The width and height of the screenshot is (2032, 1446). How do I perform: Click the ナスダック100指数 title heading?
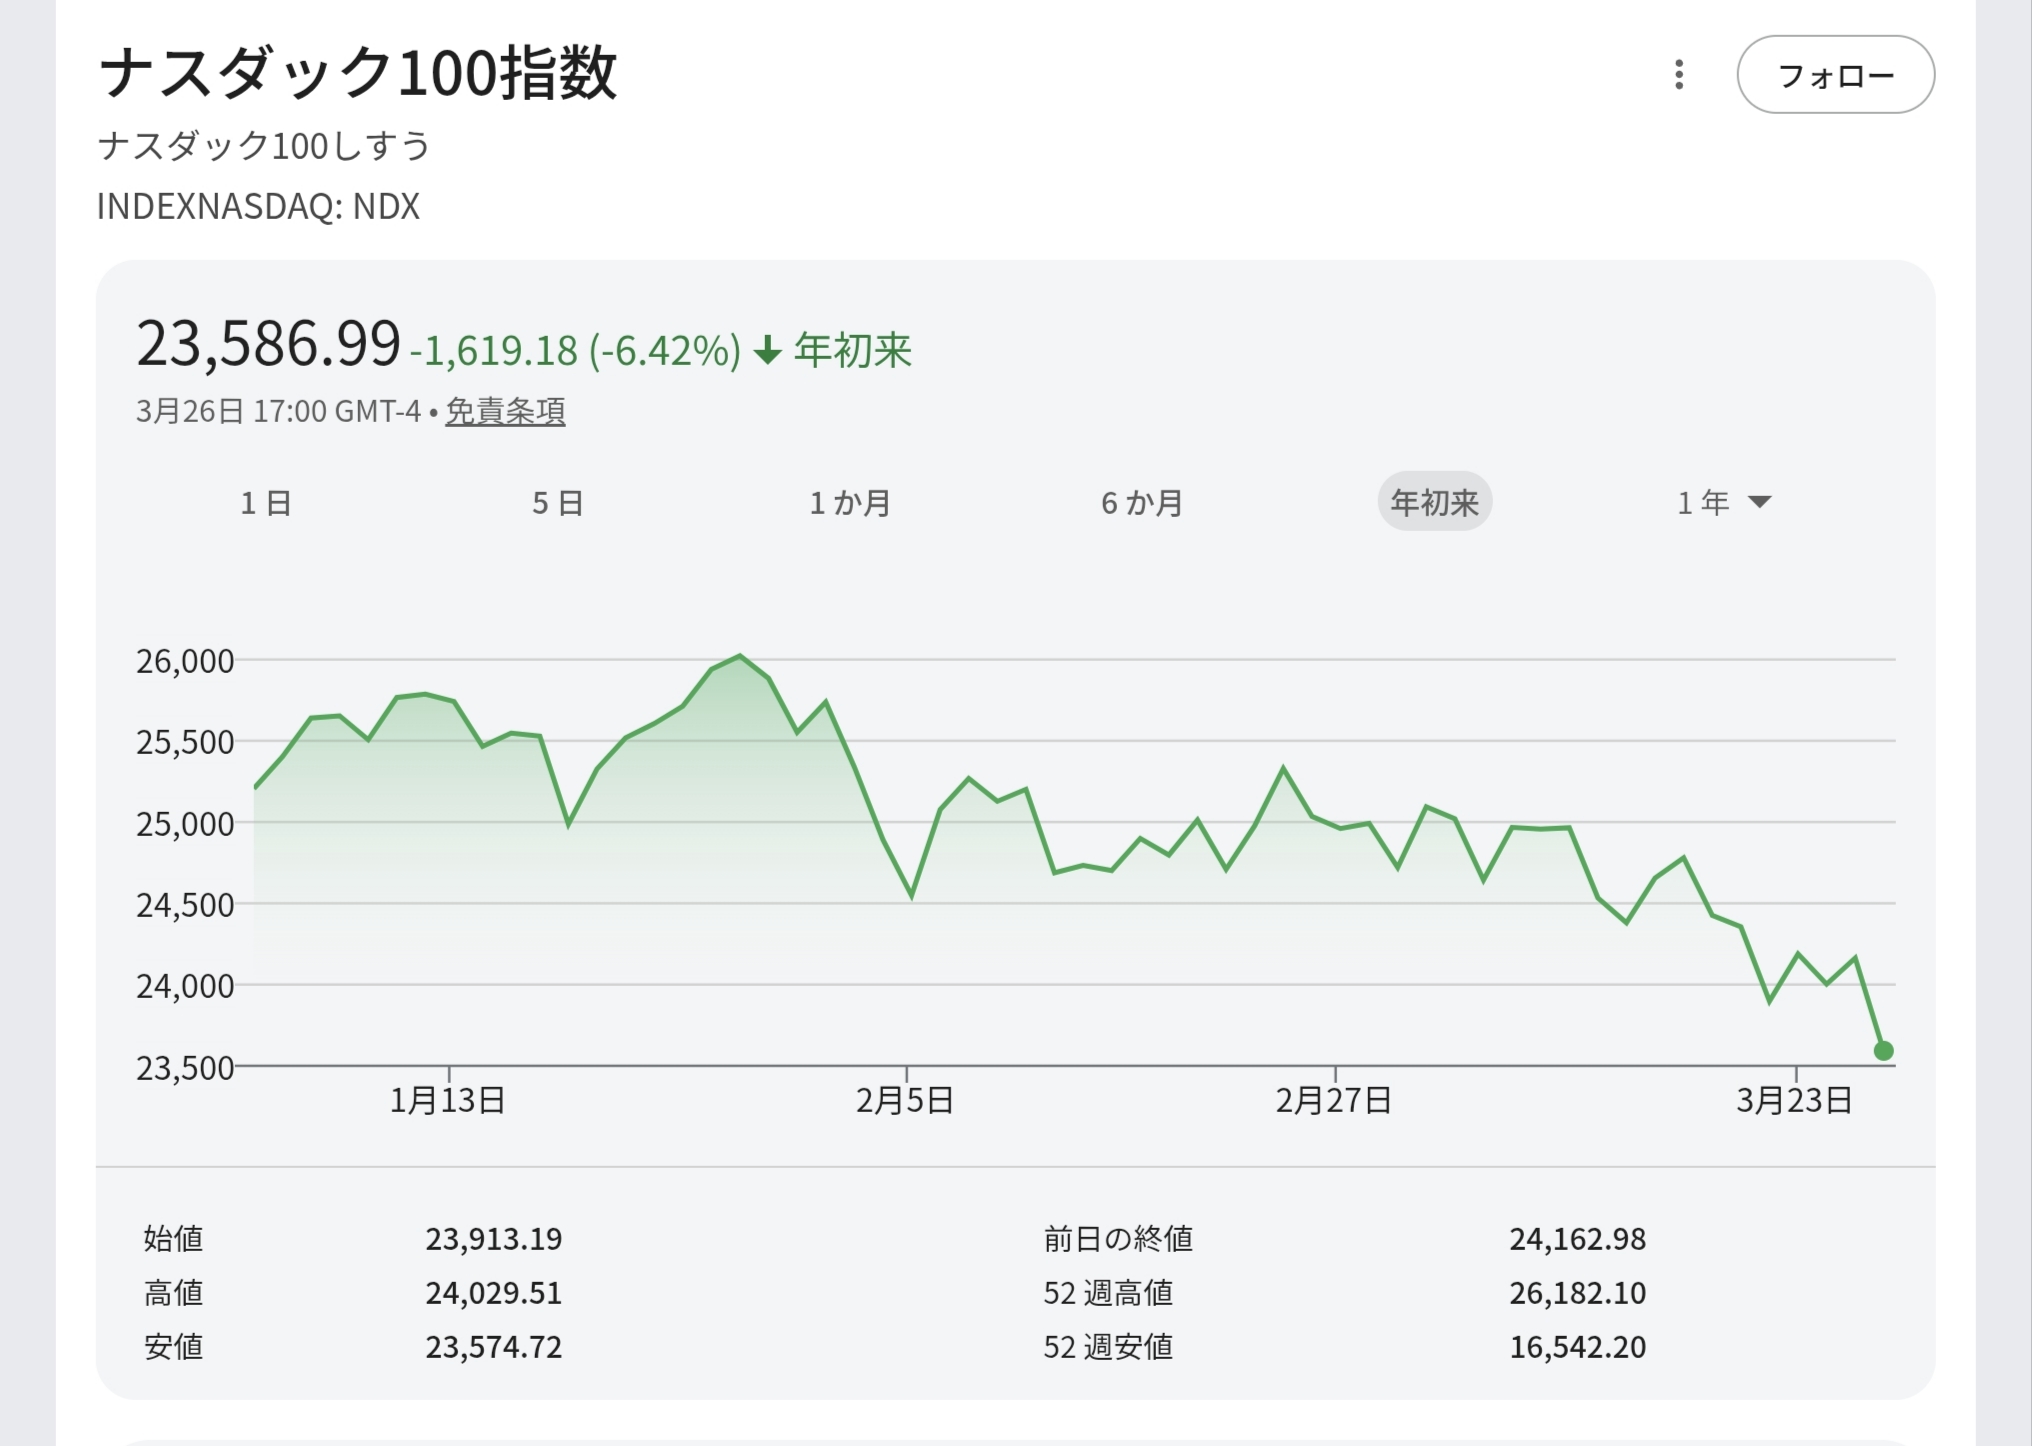tap(358, 73)
